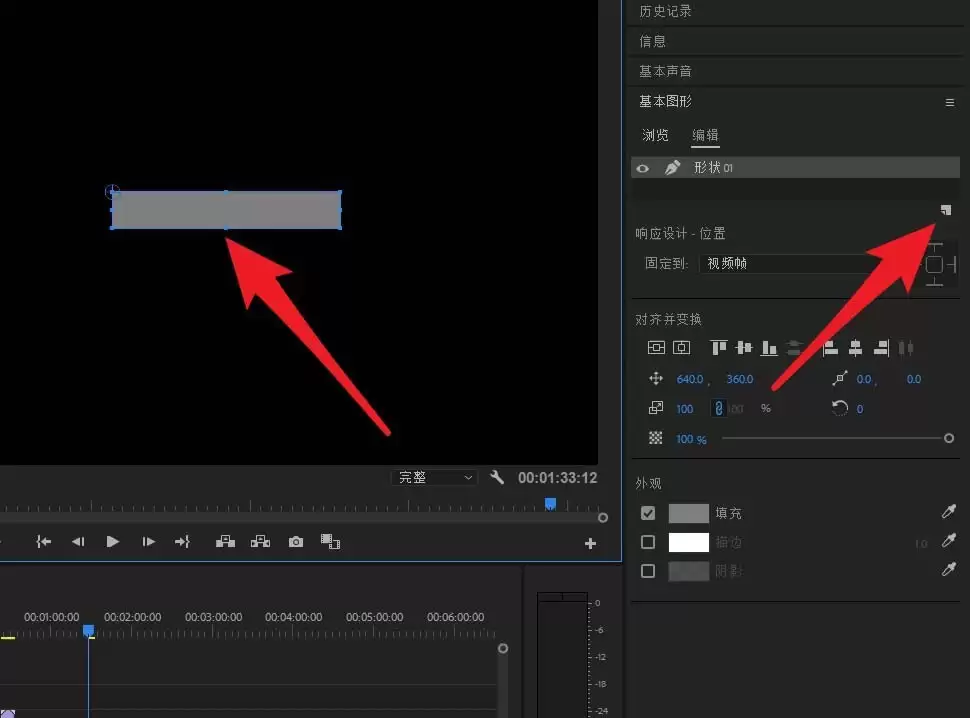This screenshot has width=970, height=718.
Task: Click the opacity checkerboard icon
Action: (x=656, y=438)
